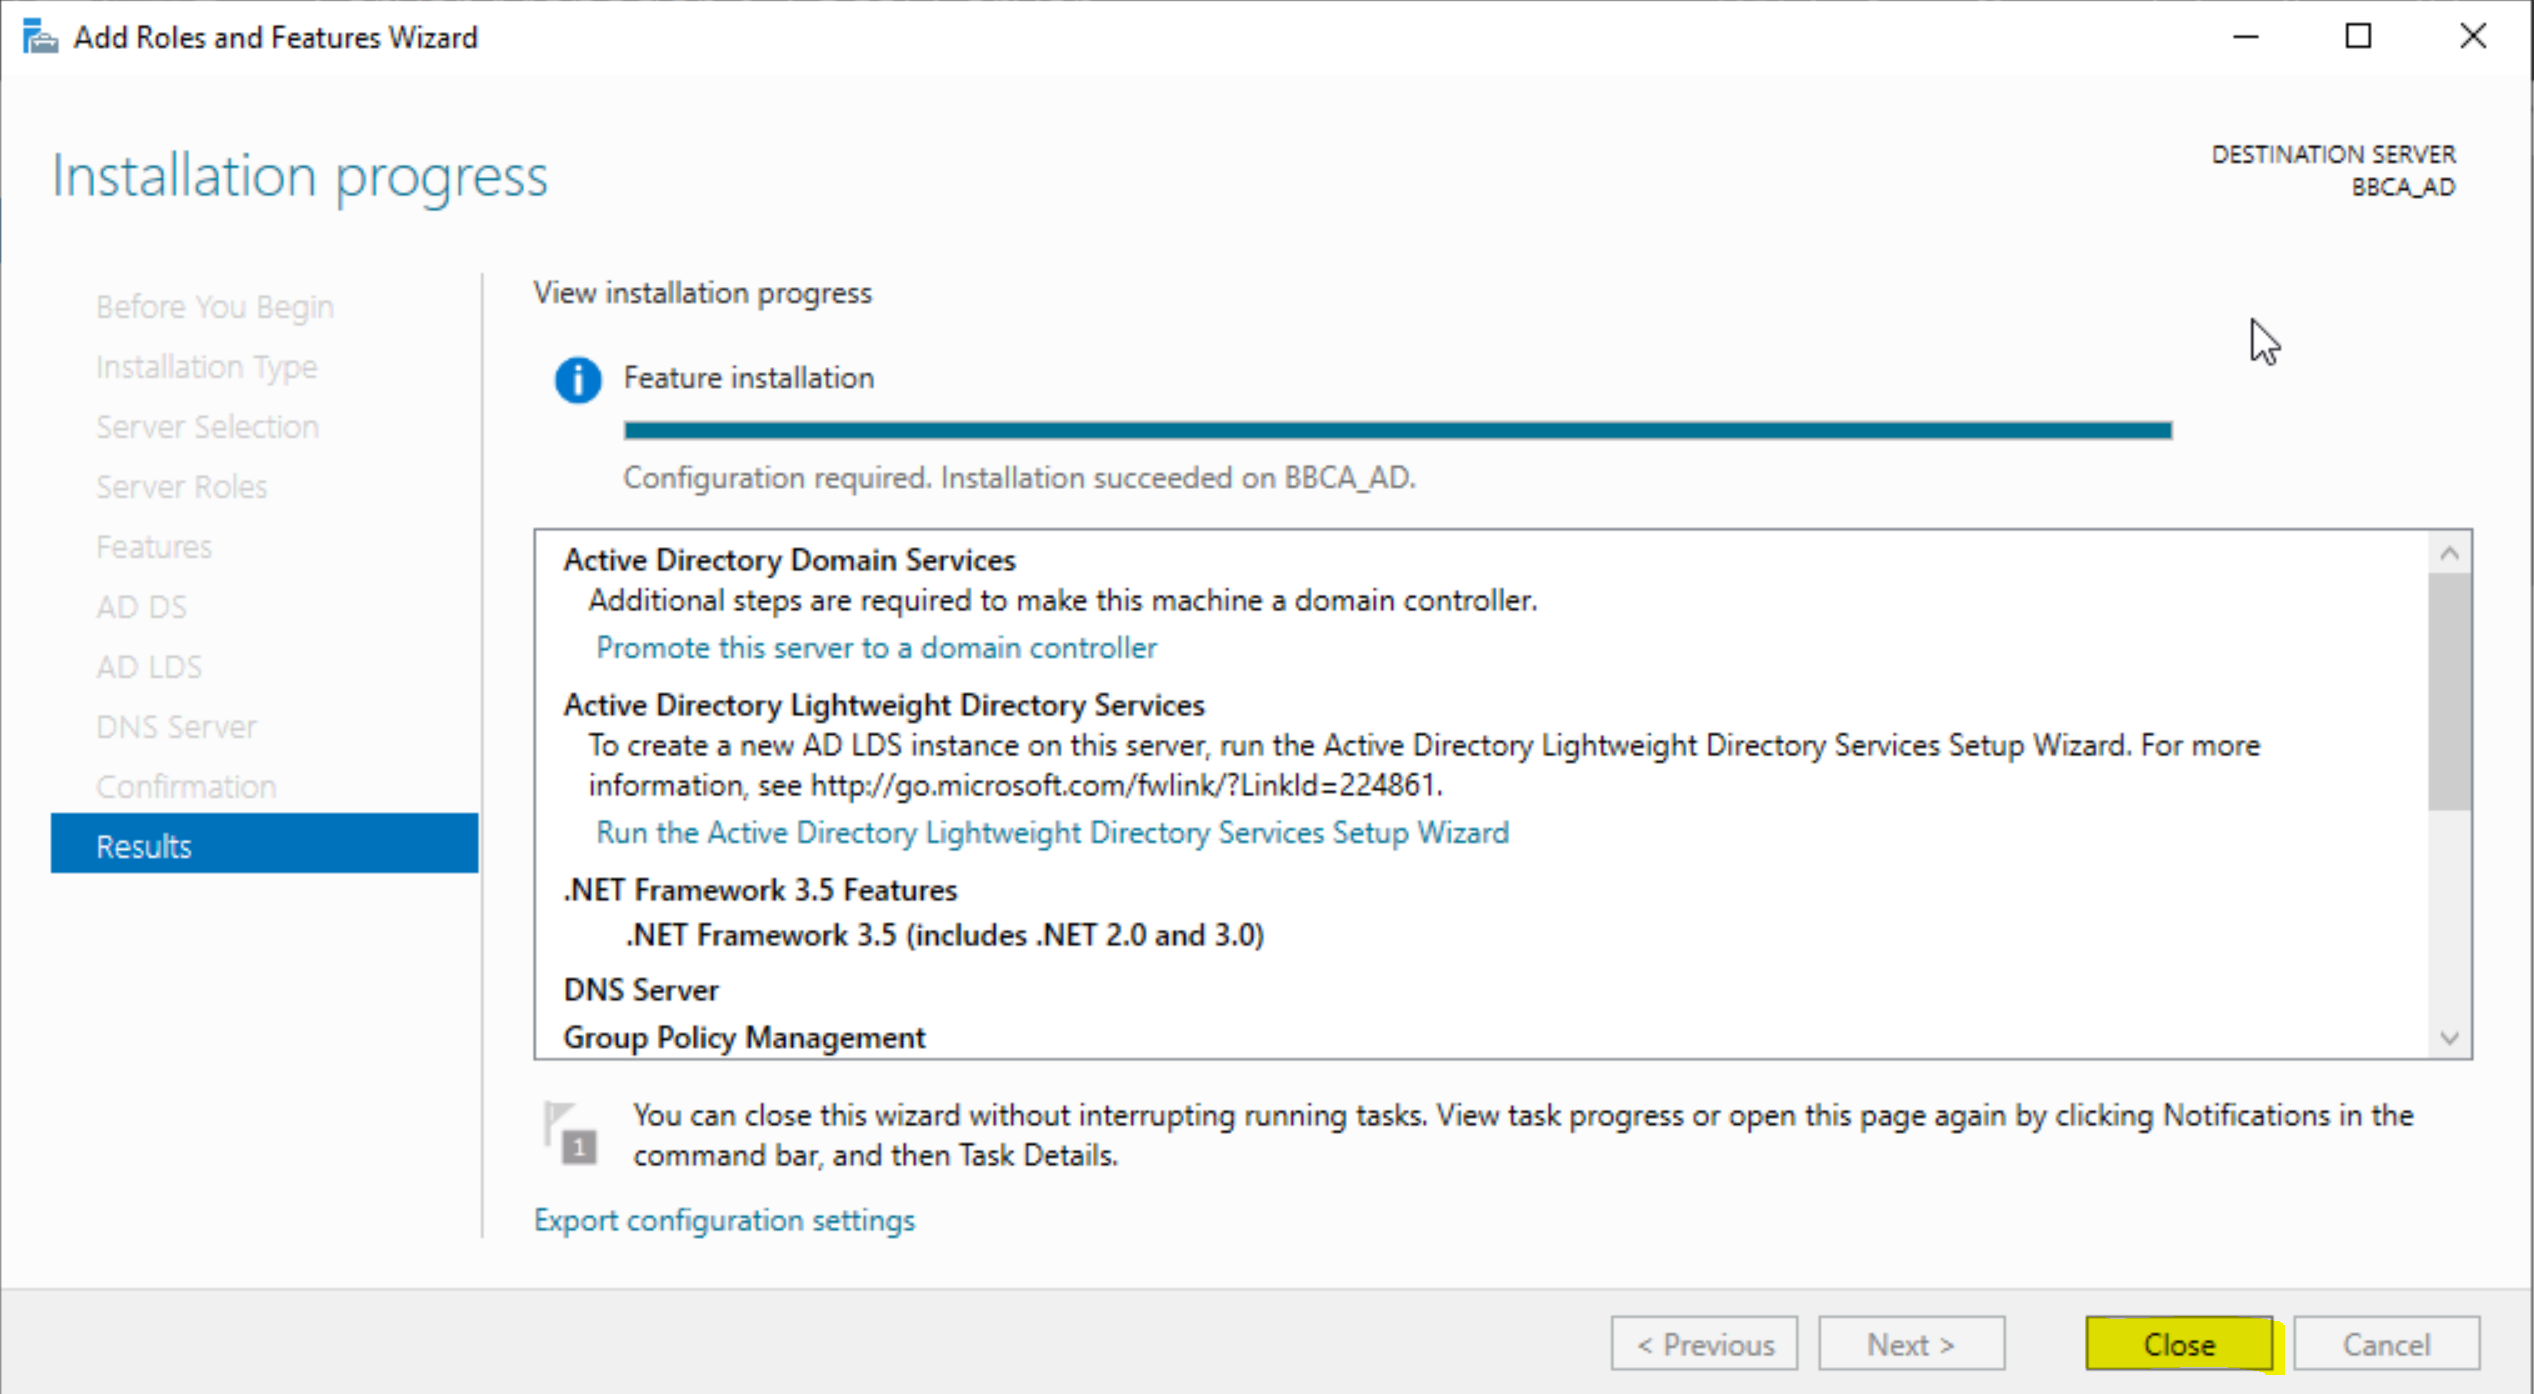Select the Confirmation step
2534x1394 pixels.
click(x=186, y=787)
